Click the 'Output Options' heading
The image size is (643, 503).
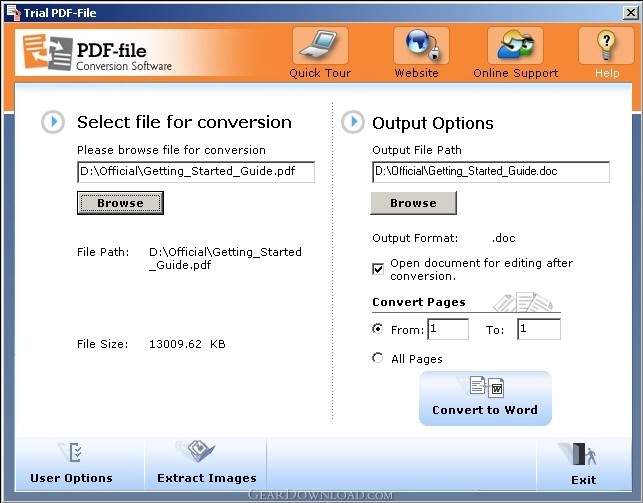tap(433, 123)
